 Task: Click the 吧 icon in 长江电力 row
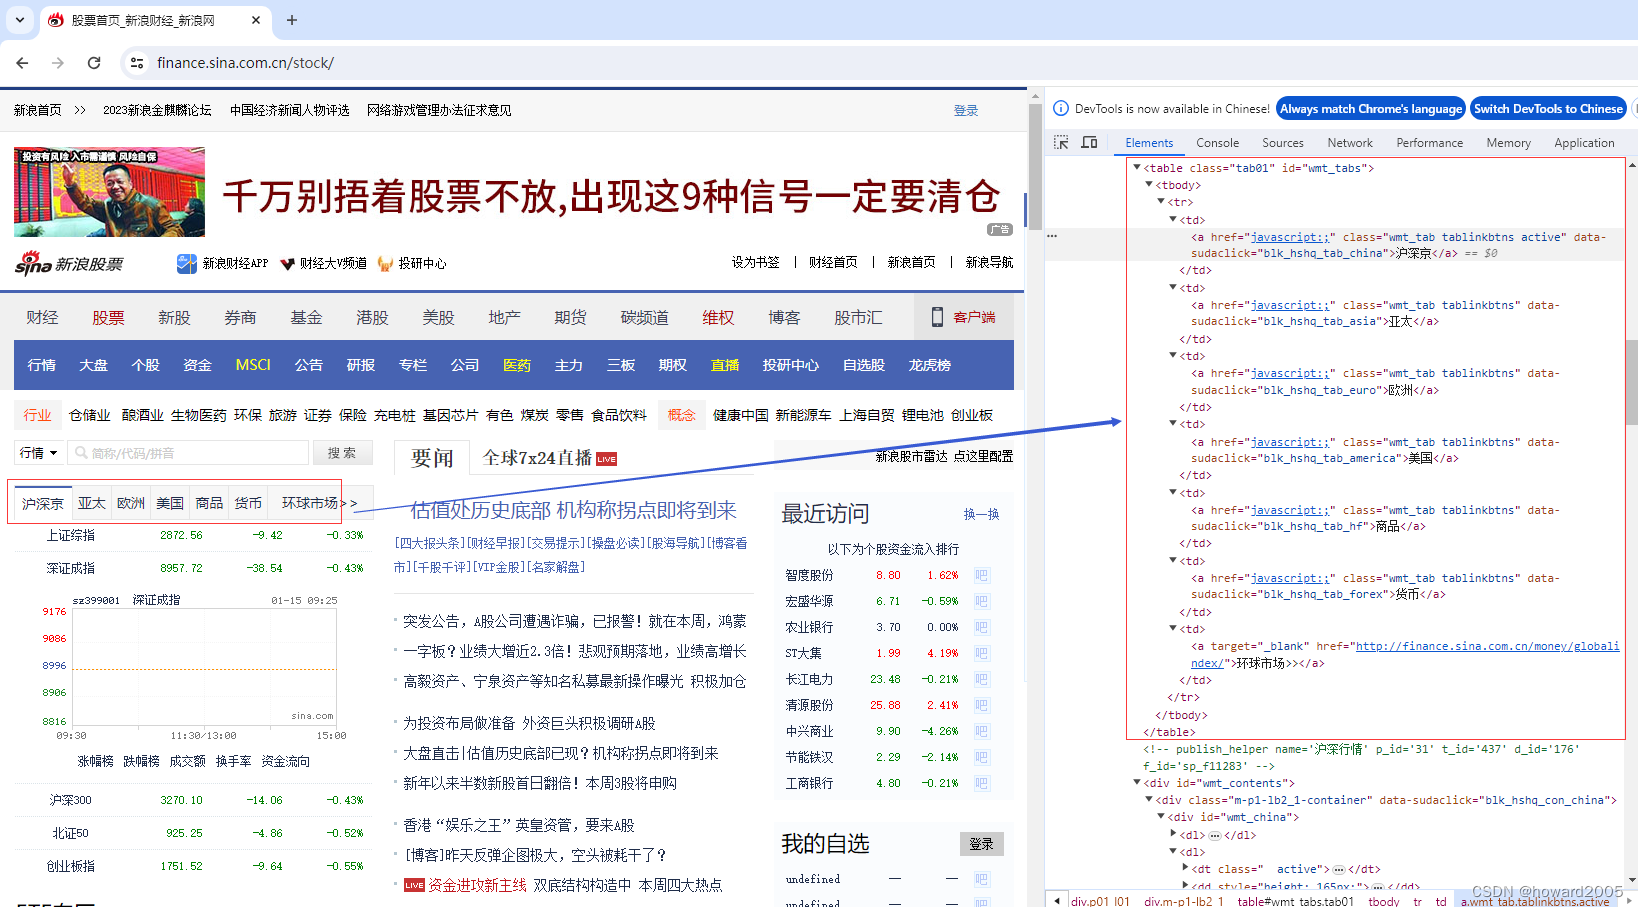tap(981, 679)
